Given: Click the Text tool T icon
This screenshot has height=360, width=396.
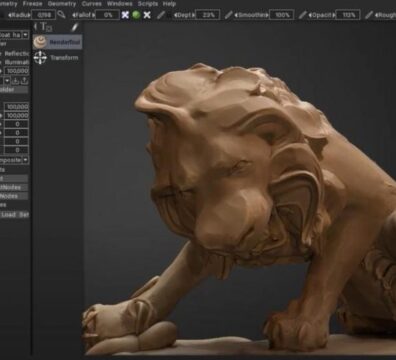Looking at the screenshot, I should click(x=45, y=26).
